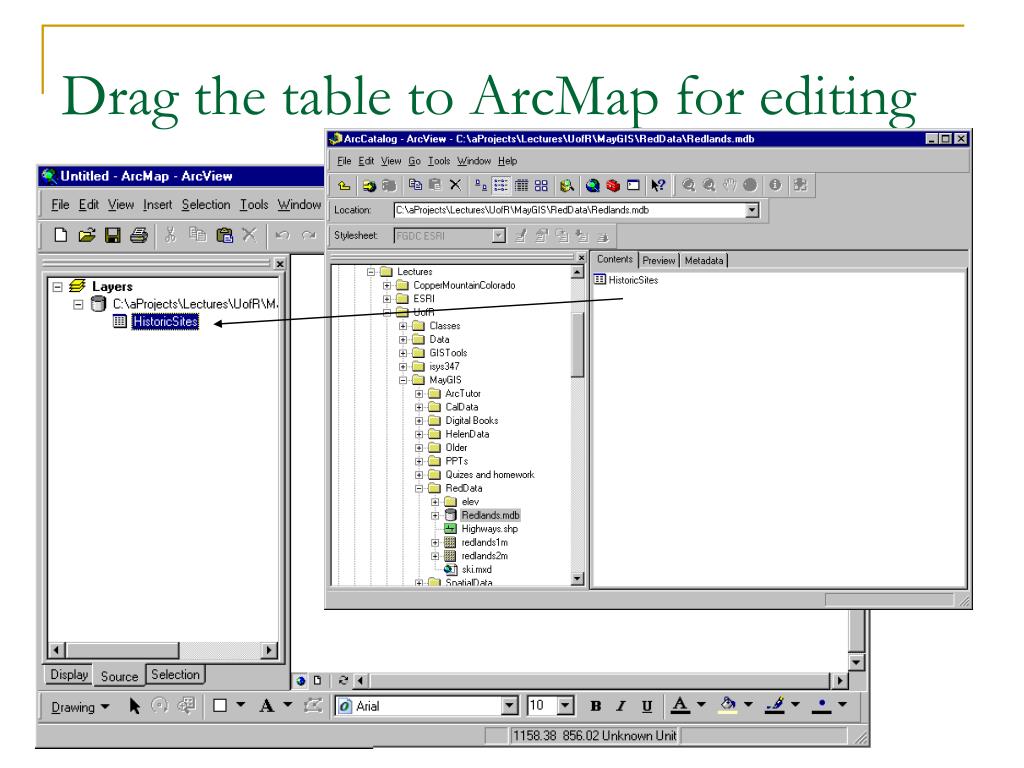Click Cut scissors icon in ArcMap toolbar
The width and height of the screenshot is (1024, 768).
[x=170, y=234]
